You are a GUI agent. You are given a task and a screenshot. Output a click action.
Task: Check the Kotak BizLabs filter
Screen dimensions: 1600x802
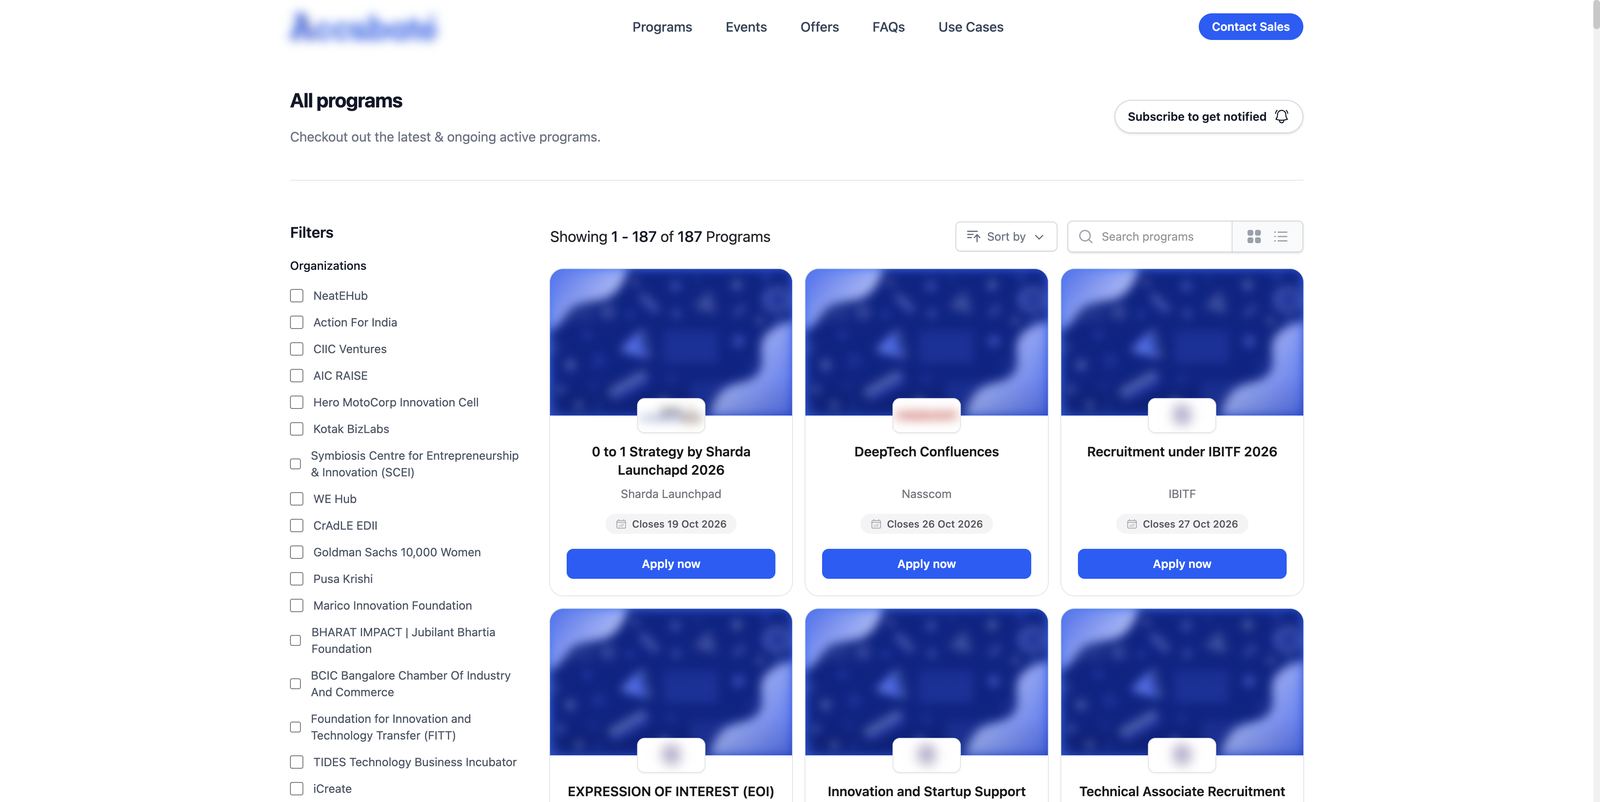coord(297,429)
